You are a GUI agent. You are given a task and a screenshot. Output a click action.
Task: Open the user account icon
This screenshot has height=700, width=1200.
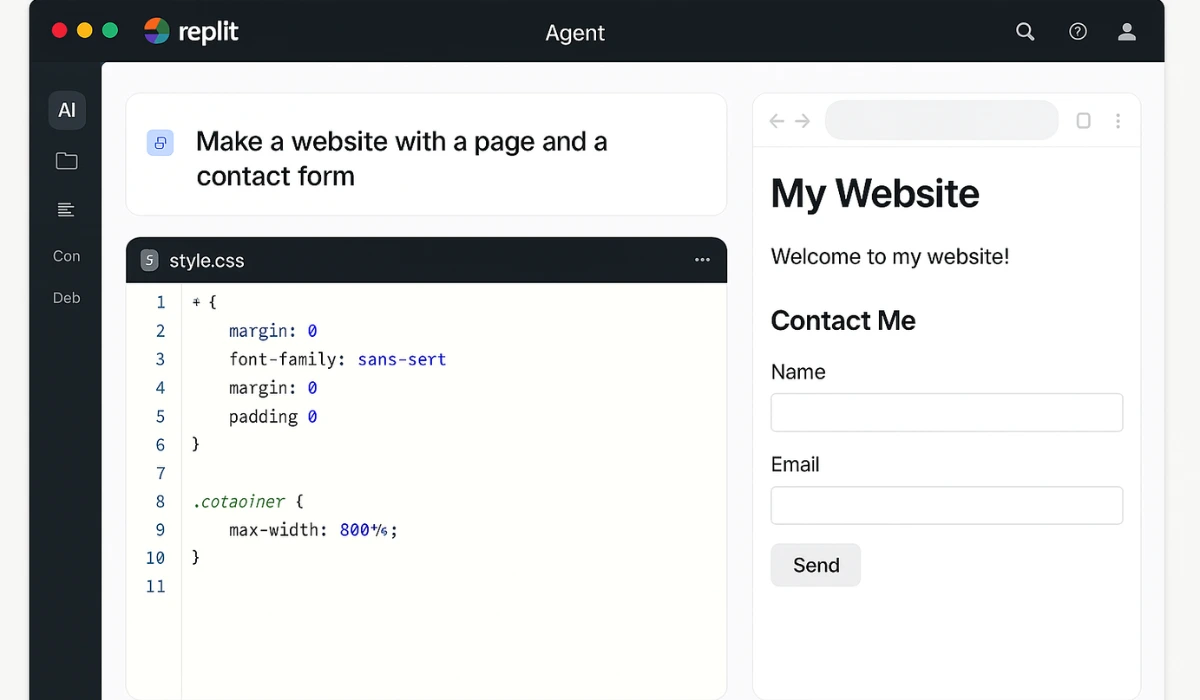1126,31
